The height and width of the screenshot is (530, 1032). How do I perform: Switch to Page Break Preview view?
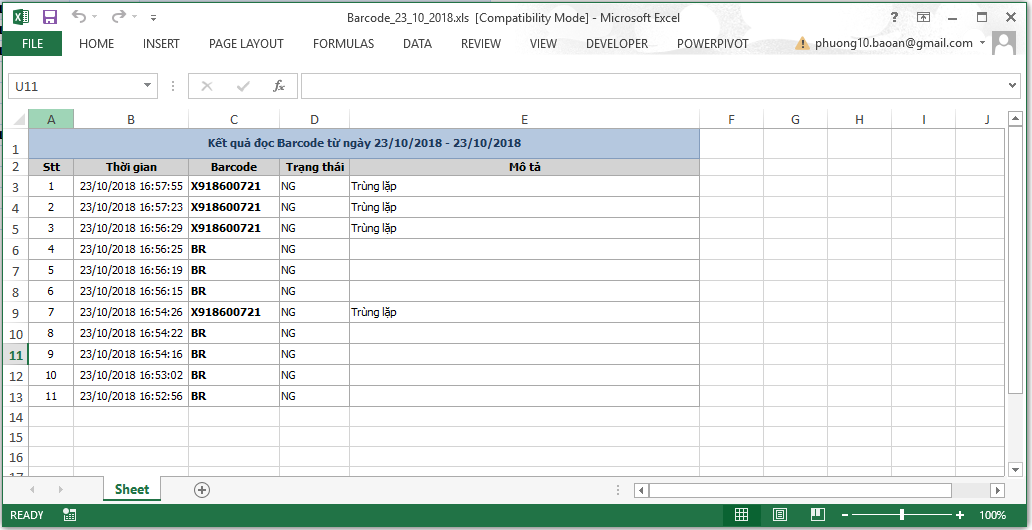[817, 515]
